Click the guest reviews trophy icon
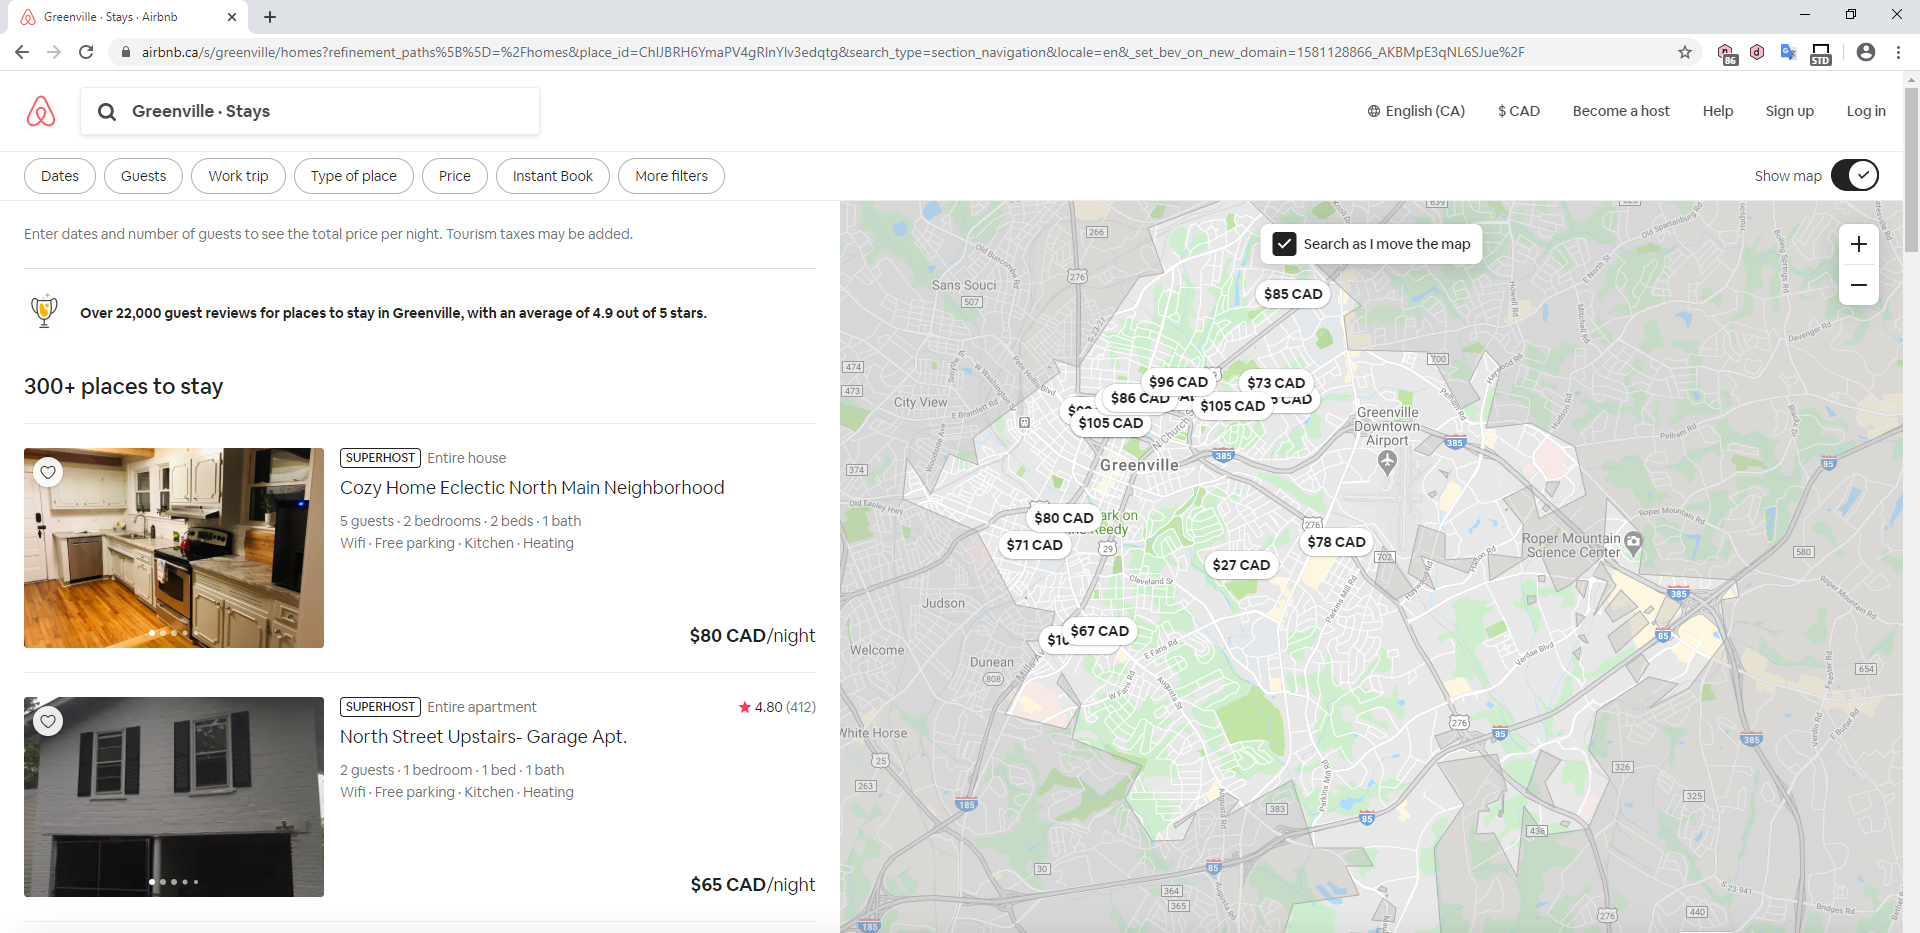 tap(43, 311)
